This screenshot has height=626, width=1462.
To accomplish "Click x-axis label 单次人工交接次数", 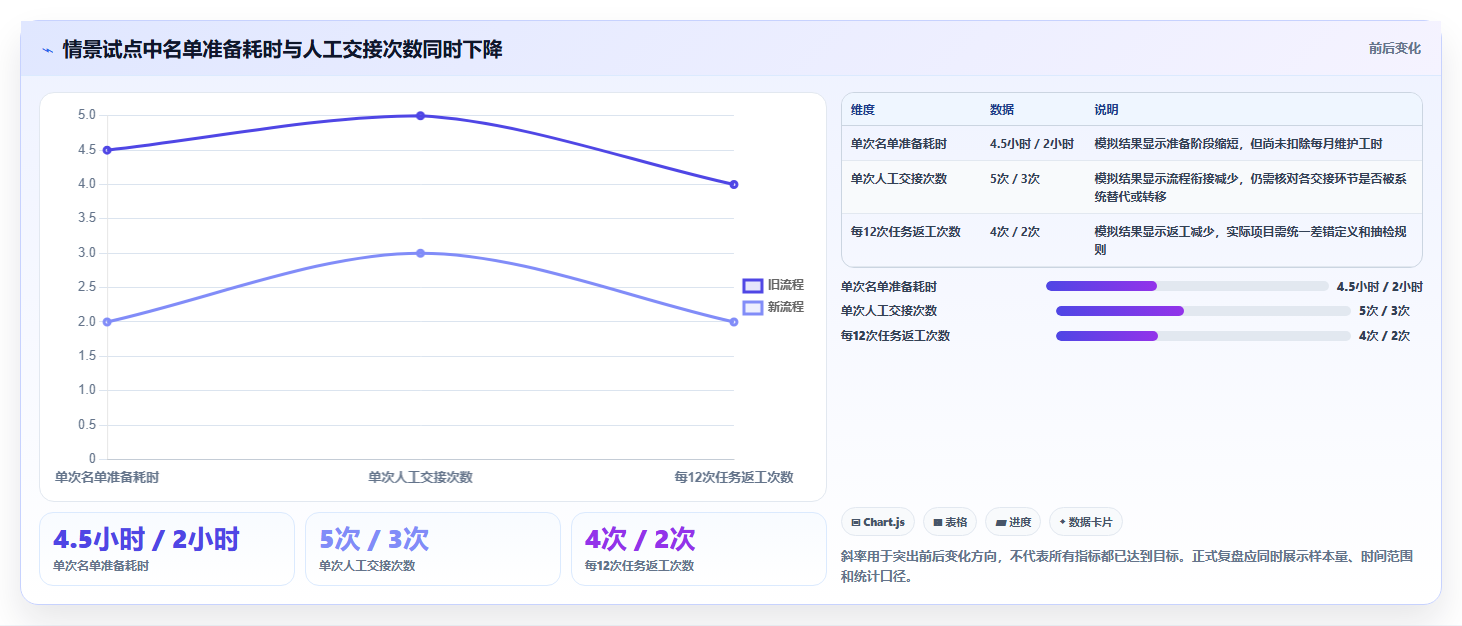I will tap(420, 478).
